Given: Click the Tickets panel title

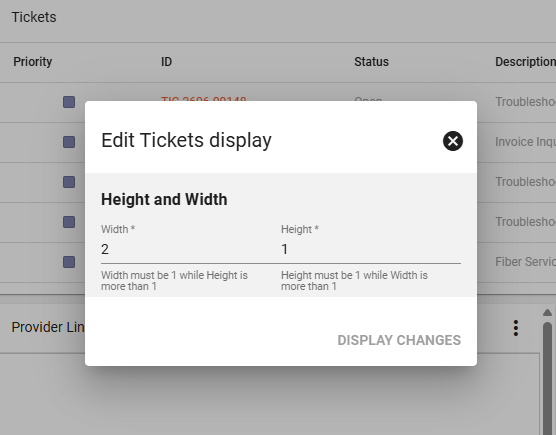Looking at the screenshot, I should point(34,17).
